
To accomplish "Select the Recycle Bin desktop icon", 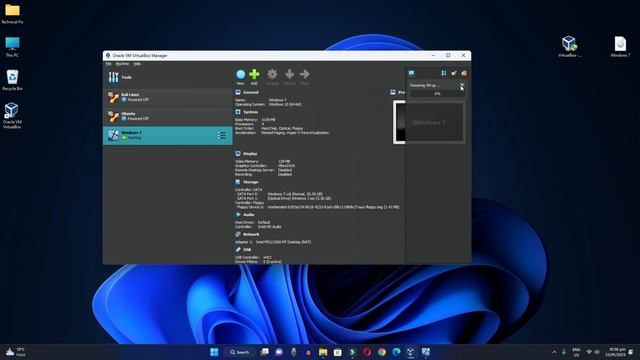I will pos(12,80).
